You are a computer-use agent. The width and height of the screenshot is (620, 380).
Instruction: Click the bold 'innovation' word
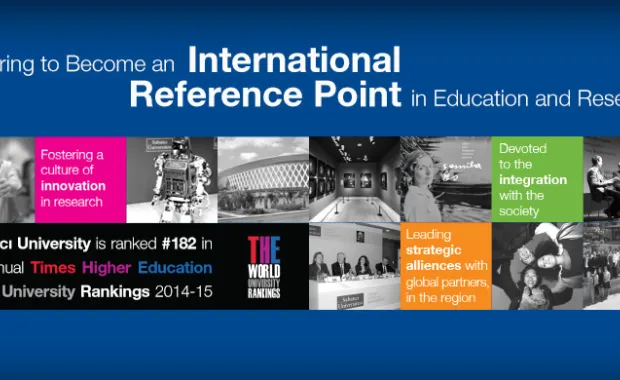(73, 186)
